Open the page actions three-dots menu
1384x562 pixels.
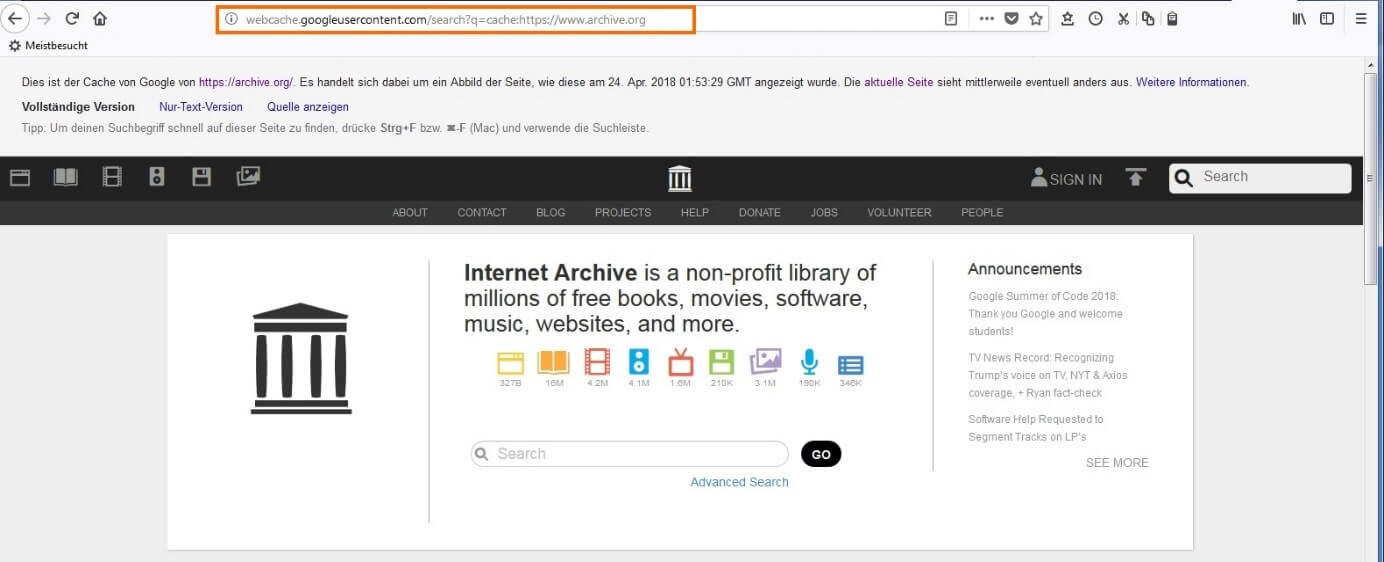986,19
